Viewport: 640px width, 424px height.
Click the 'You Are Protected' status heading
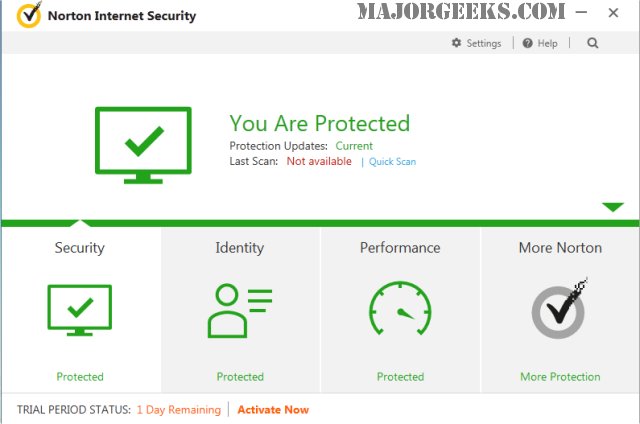(320, 124)
